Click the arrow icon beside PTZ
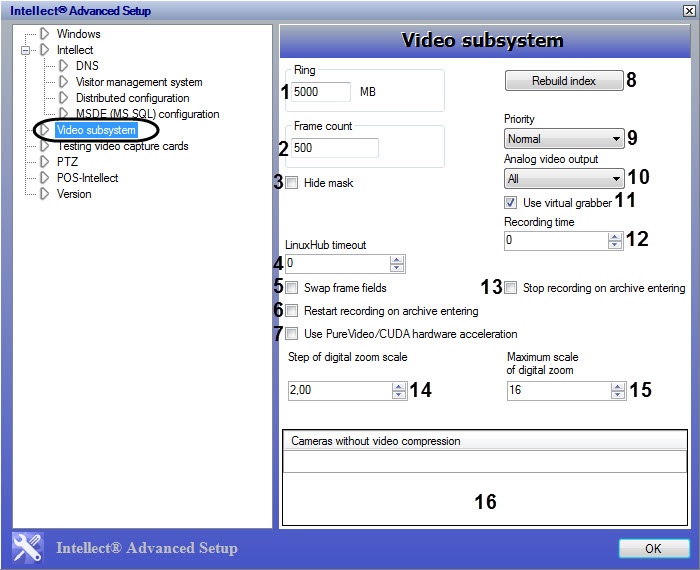 [x=44, y=162]
